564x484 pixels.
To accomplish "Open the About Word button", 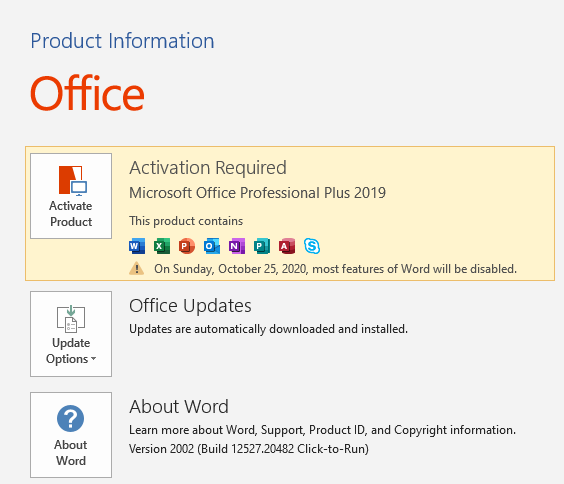I will click(x=71, y=435).
